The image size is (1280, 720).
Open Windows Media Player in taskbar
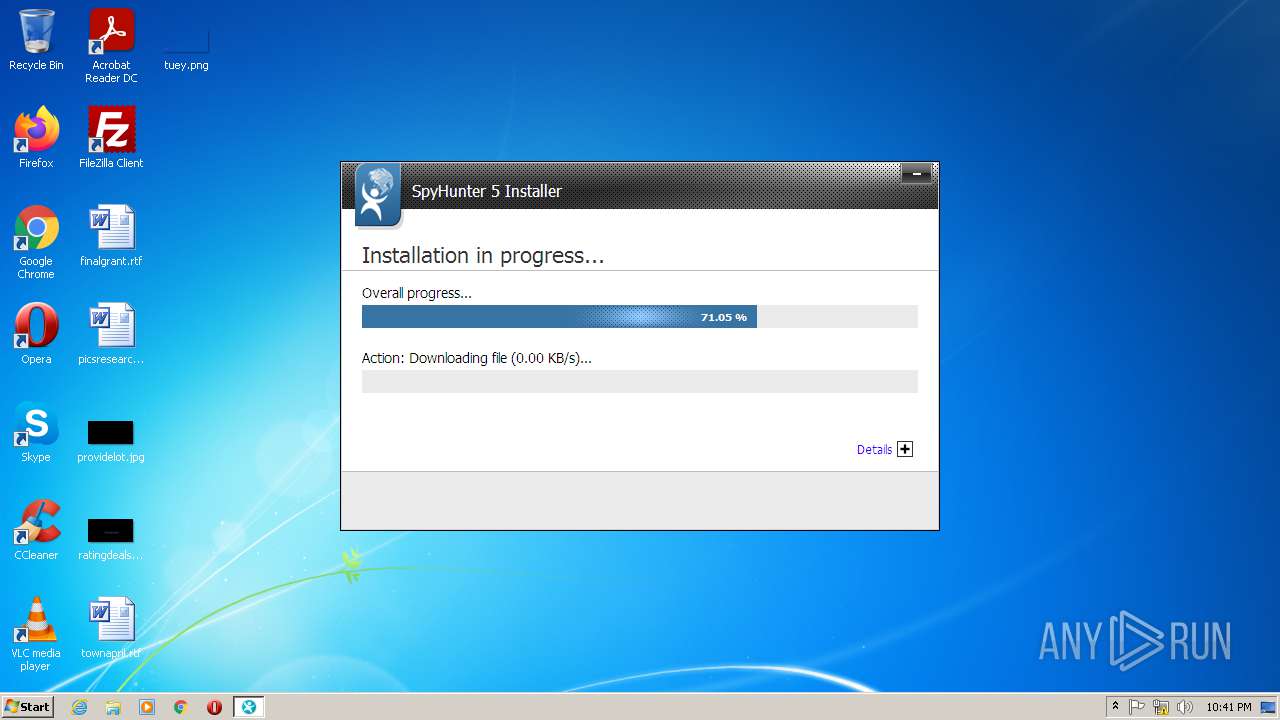coord(147,707)
